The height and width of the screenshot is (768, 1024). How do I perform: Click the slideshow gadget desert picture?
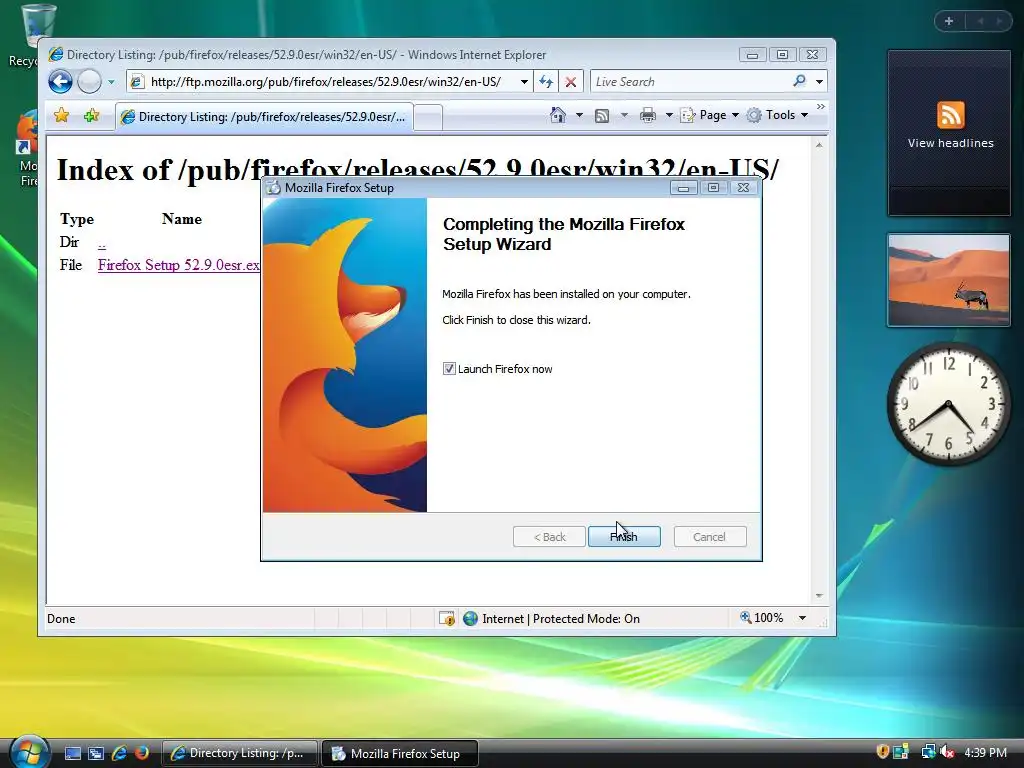click(x=949, y=280)
